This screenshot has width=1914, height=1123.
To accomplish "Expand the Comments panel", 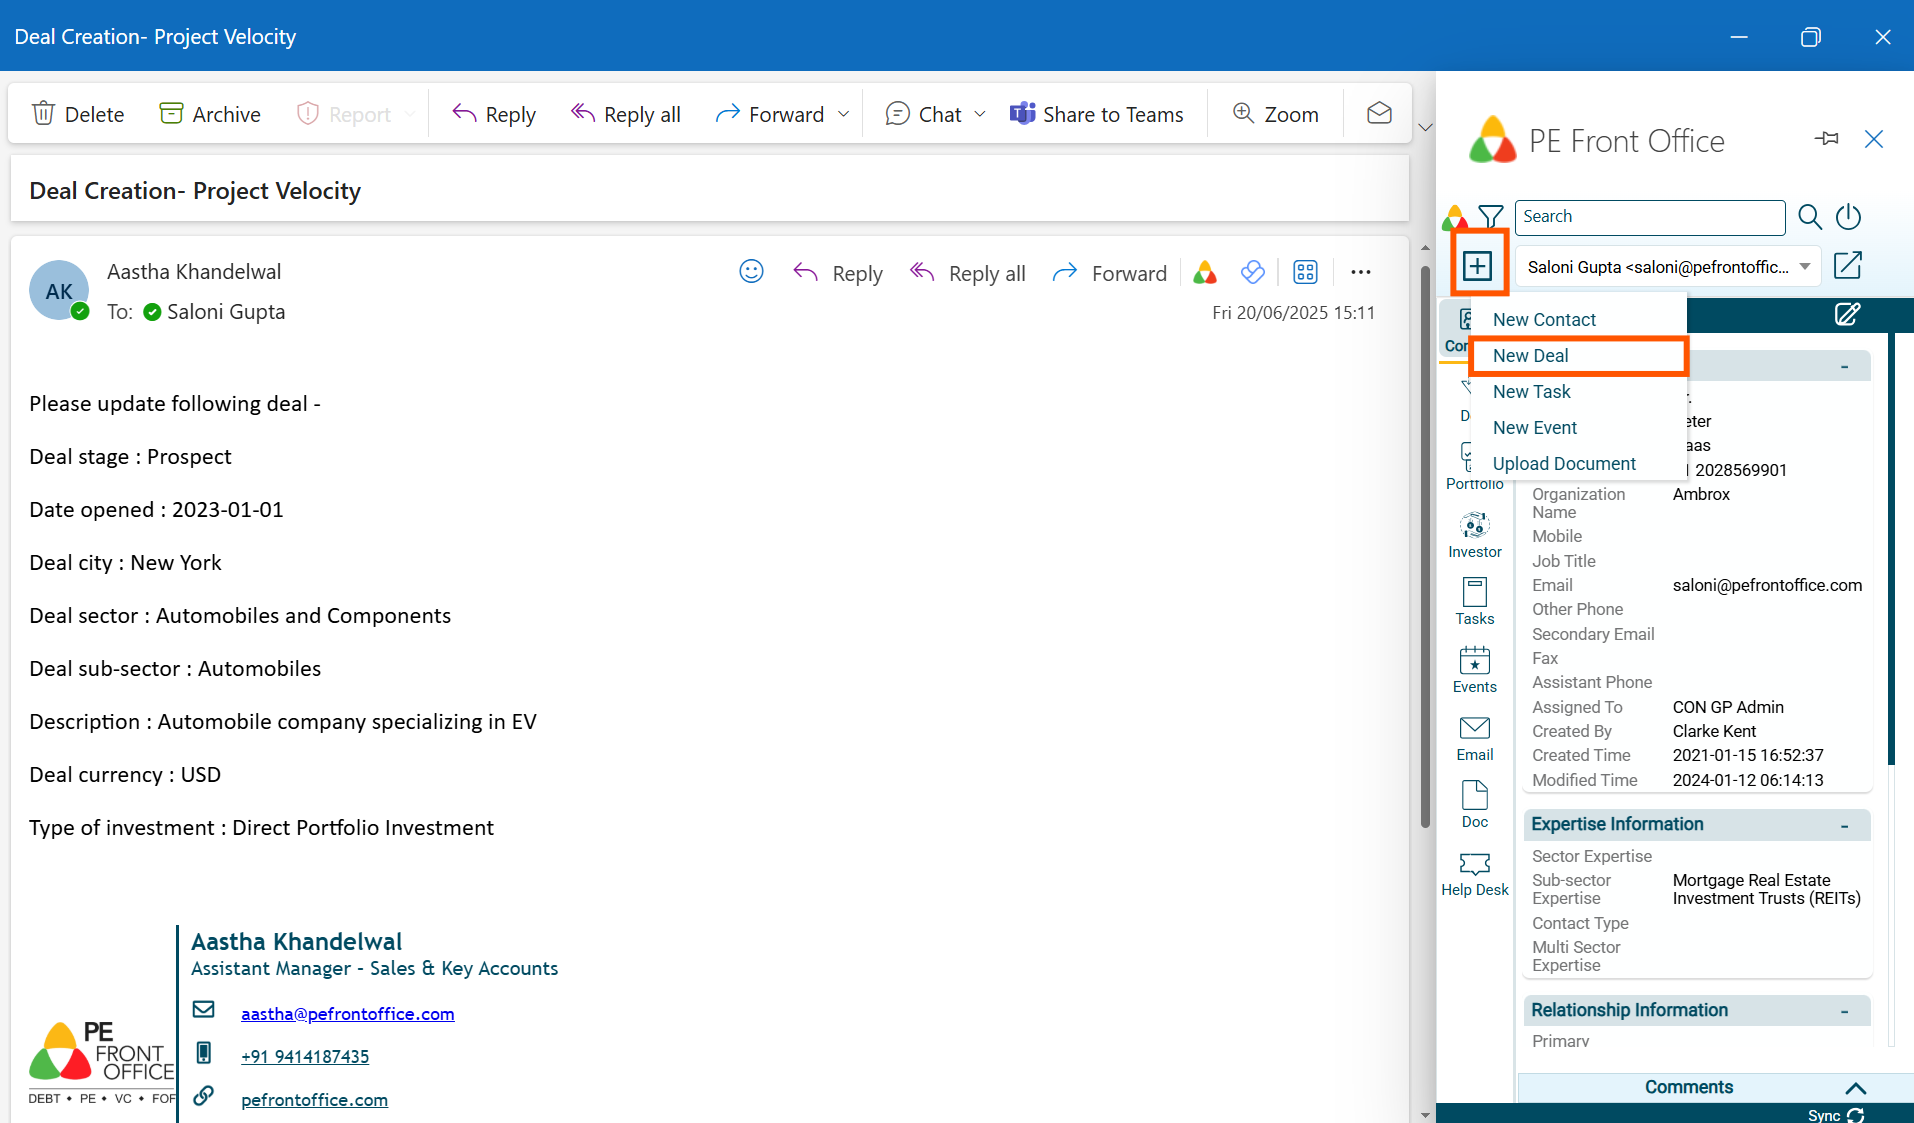I will [1855, 1088].
